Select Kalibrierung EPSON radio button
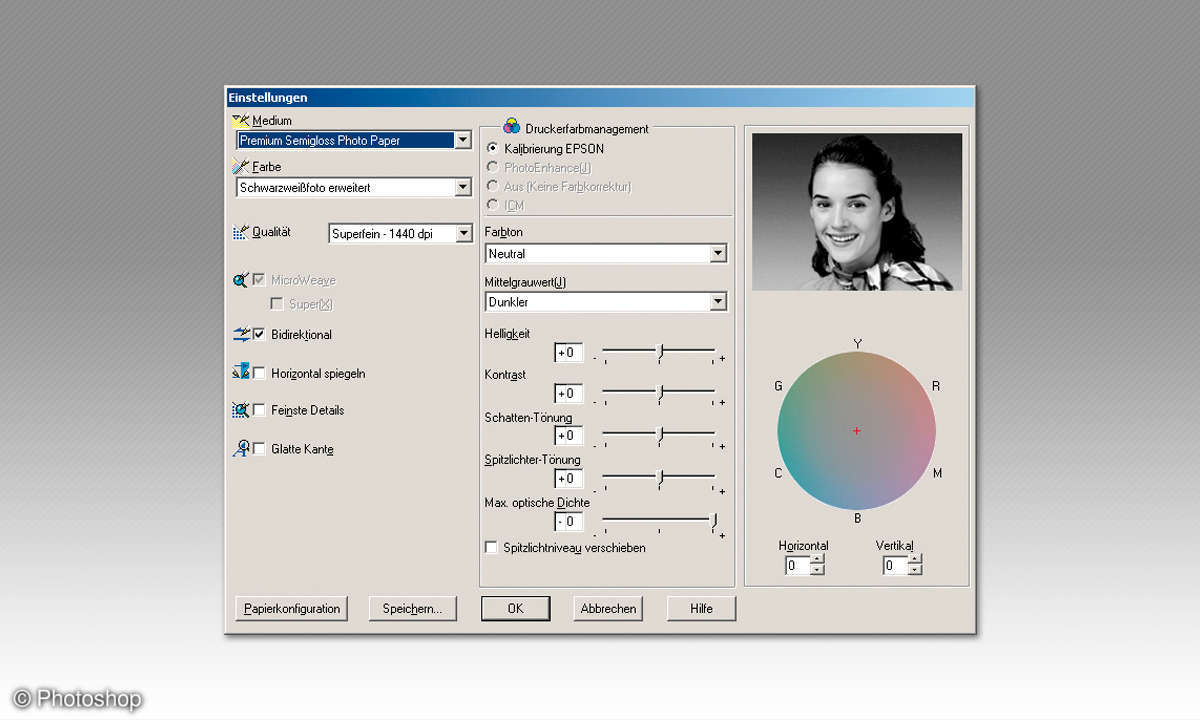1200x720 pixels. 492,148
